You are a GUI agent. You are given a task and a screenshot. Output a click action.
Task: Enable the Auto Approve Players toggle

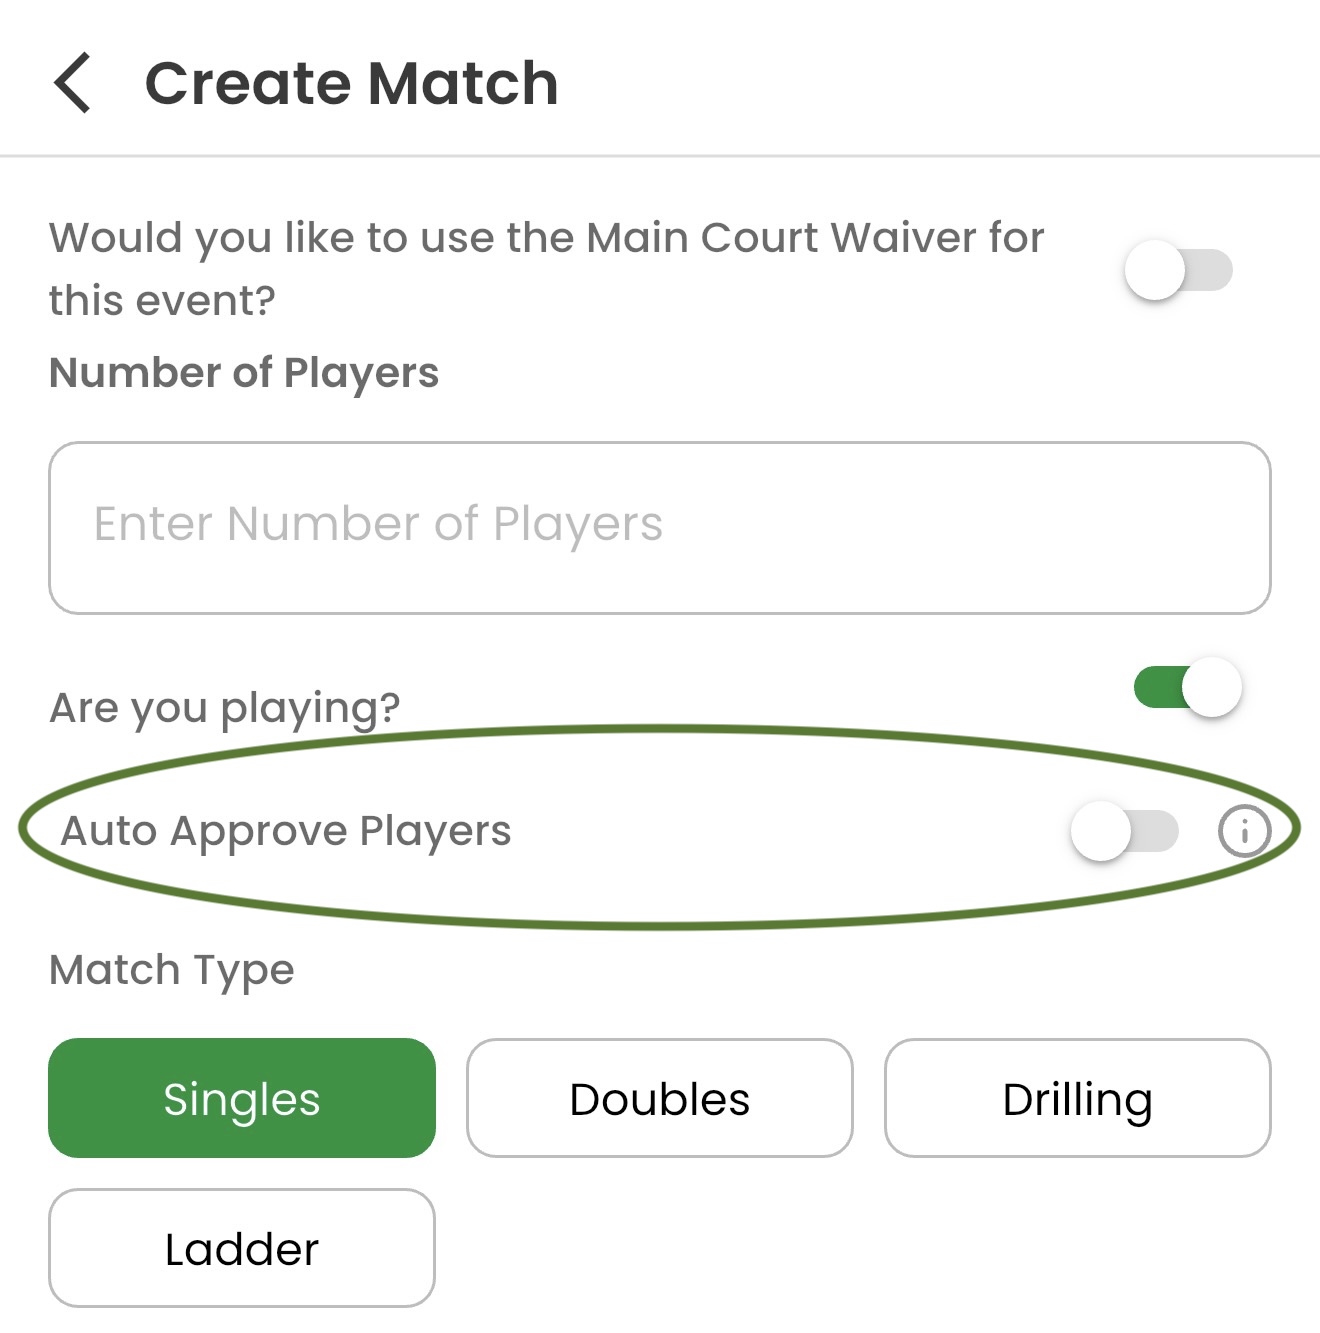click(x=1125, y=831)
